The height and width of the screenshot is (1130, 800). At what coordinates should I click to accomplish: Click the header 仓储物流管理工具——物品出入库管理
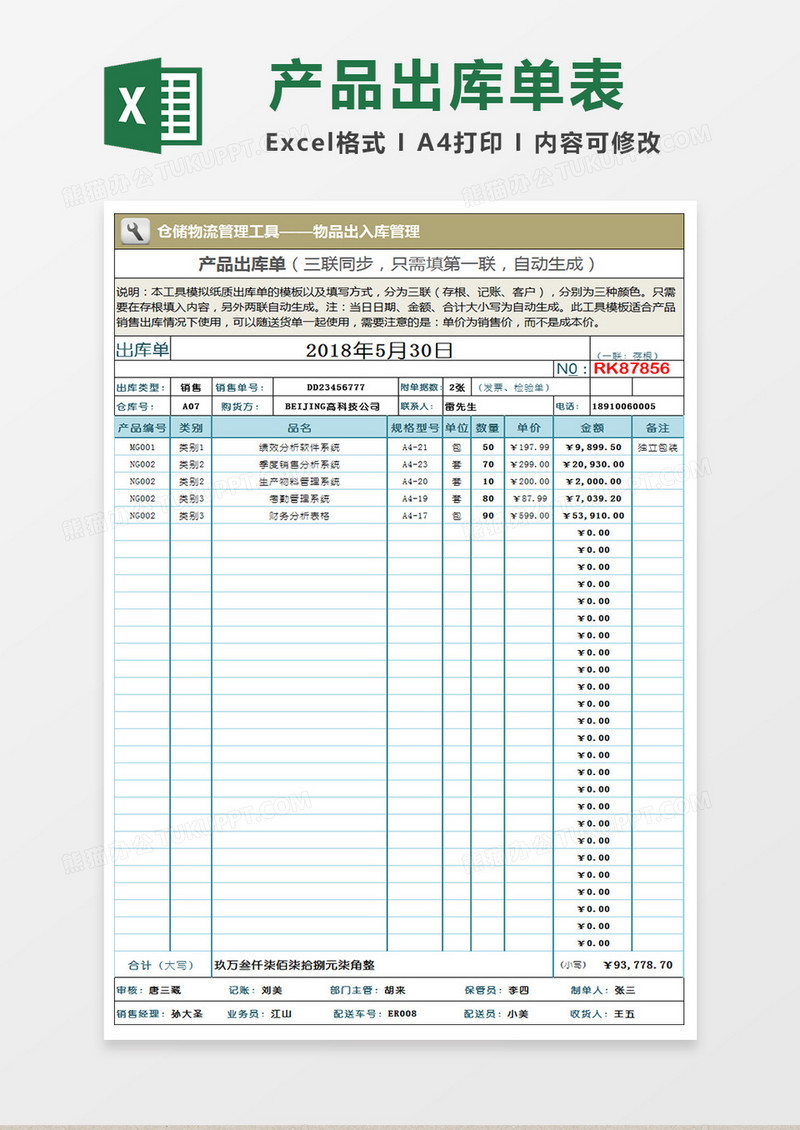(288, 231)
